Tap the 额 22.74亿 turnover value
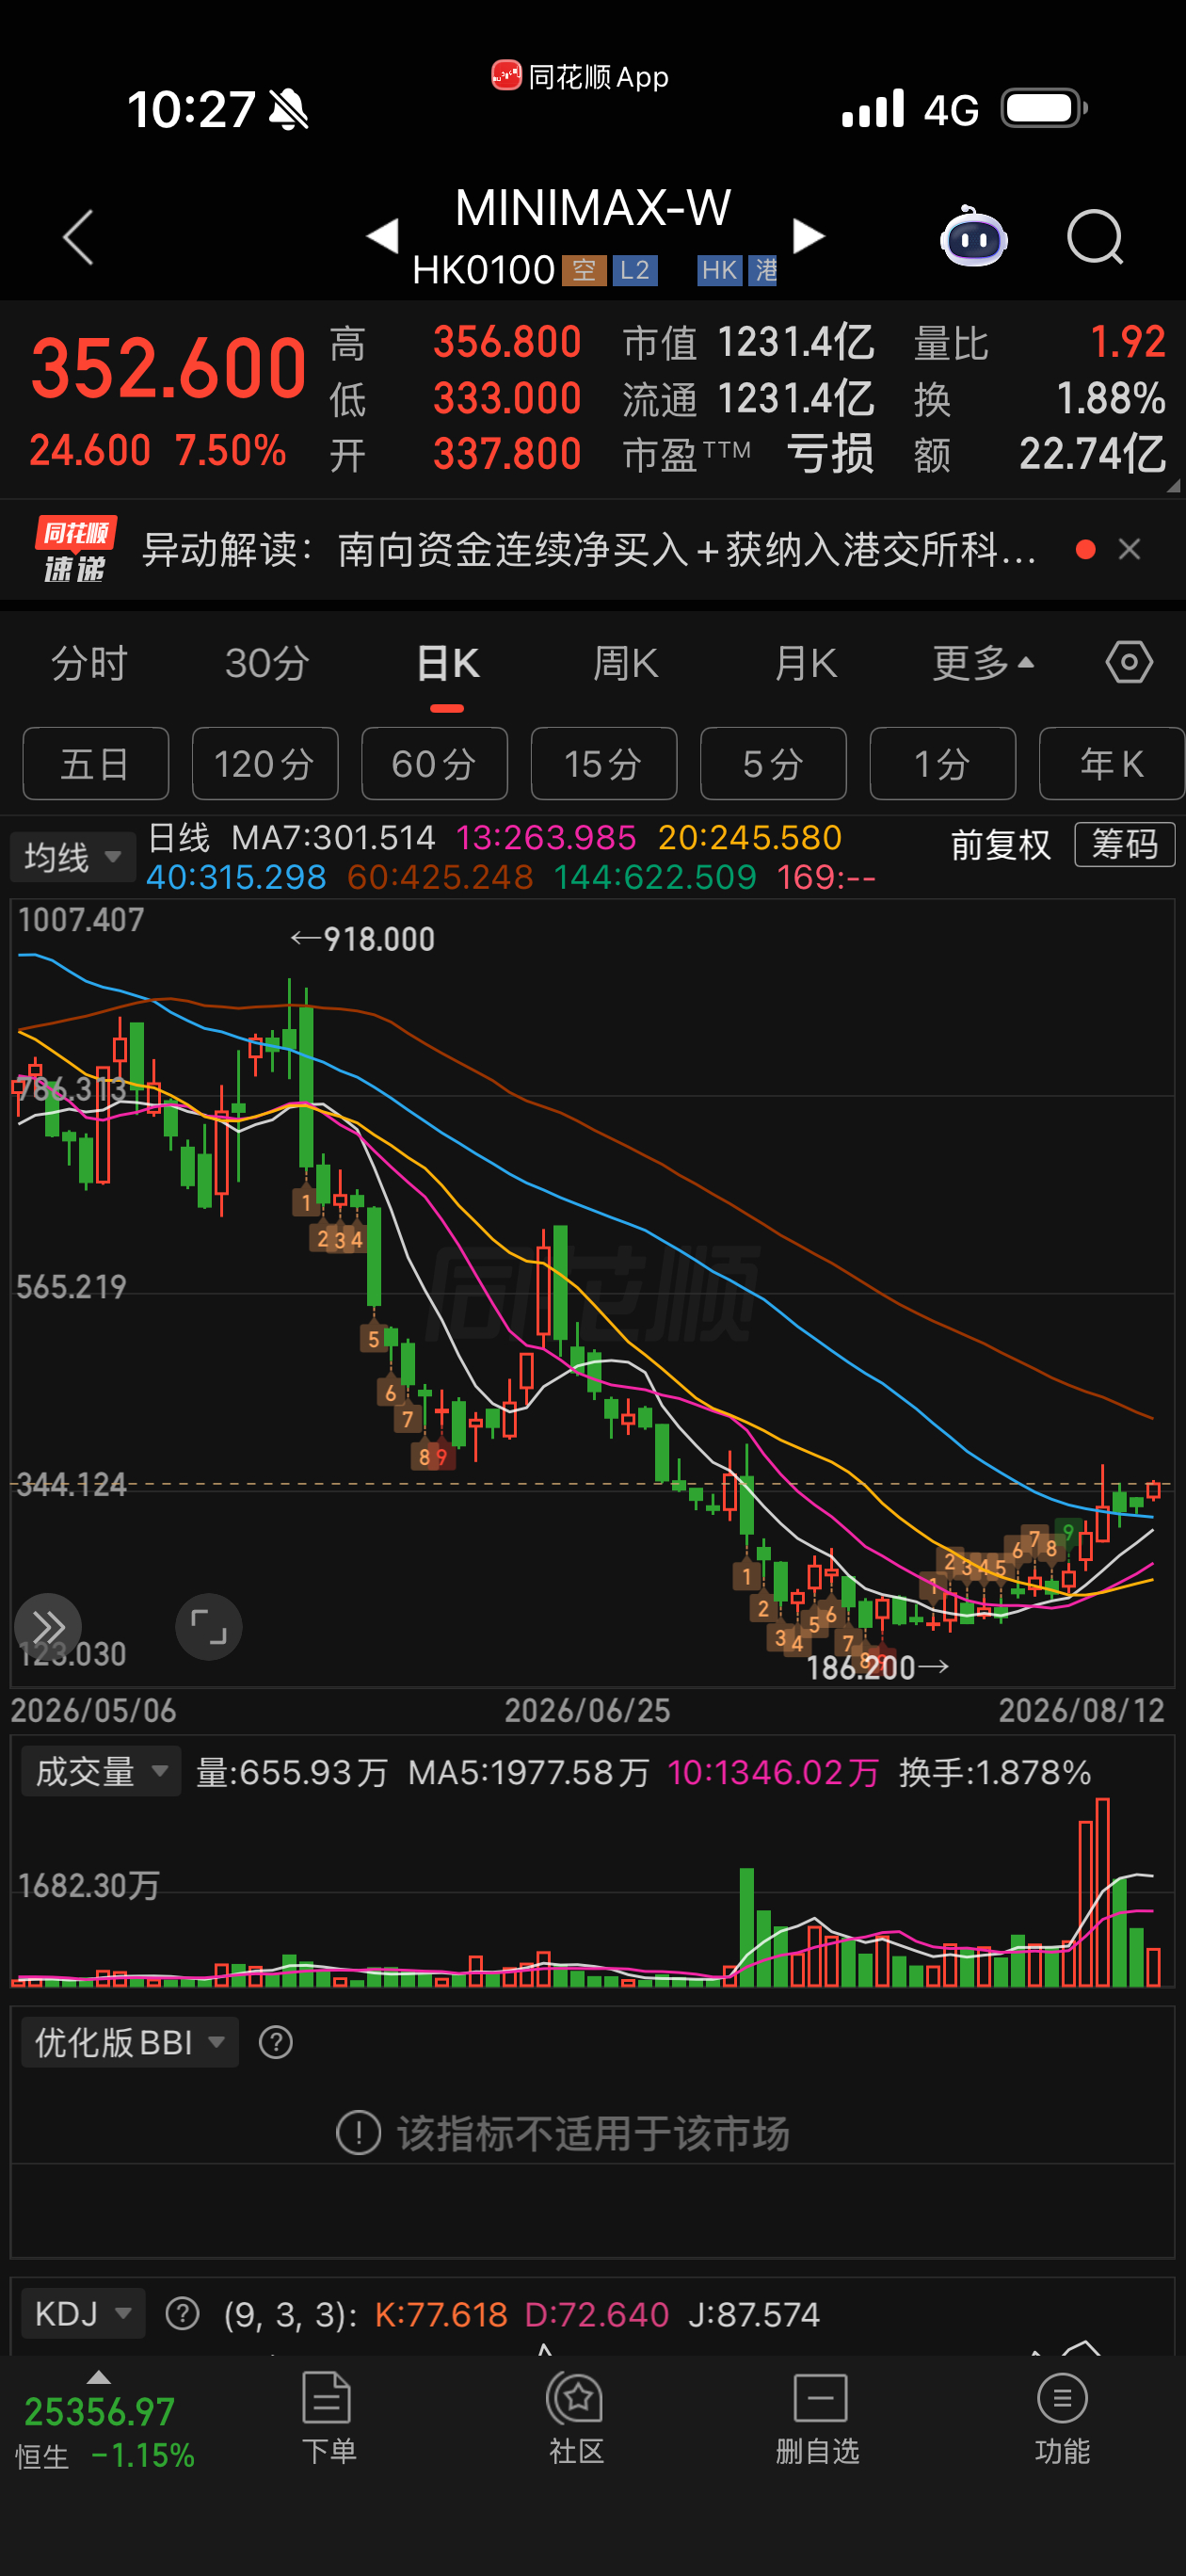 point(1092,454)
